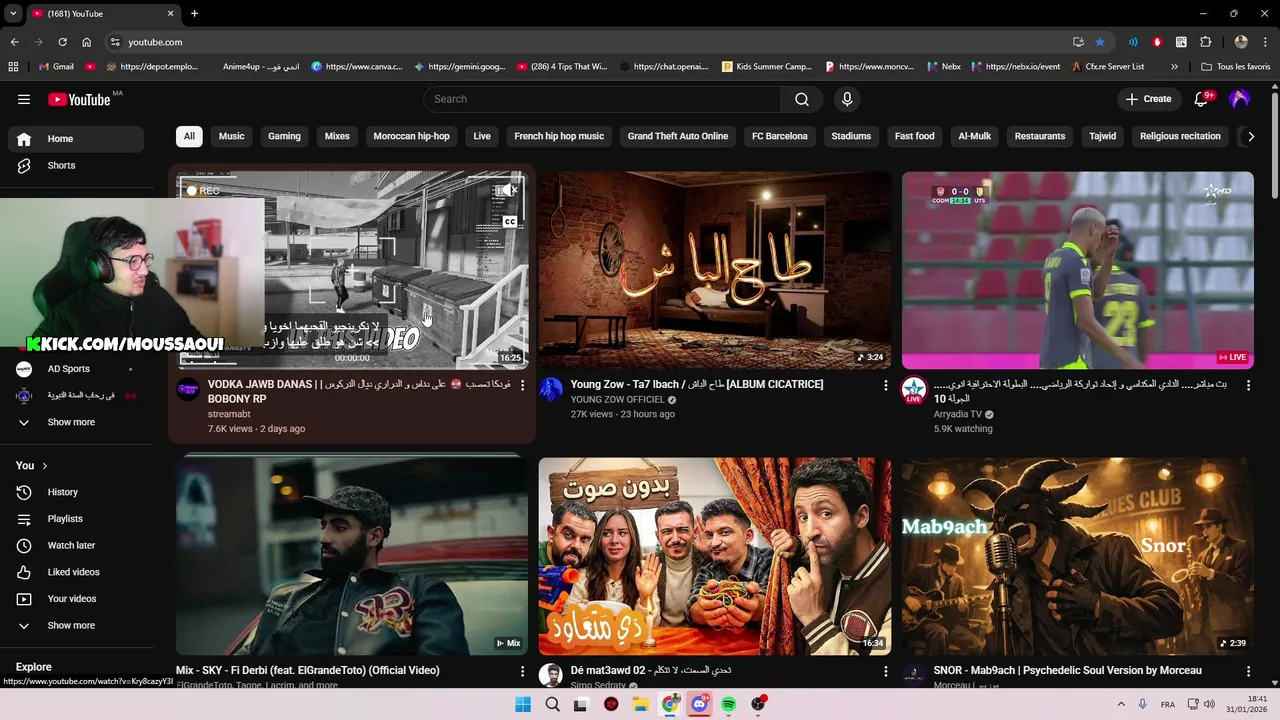Open the Young Zow Ta7 Ibach thumbnail
This screenshot has height=720, width=1280.
tap(714, 270)
